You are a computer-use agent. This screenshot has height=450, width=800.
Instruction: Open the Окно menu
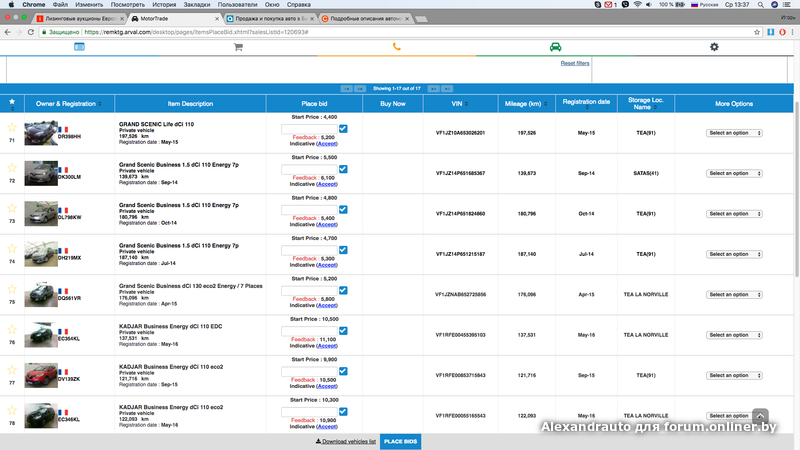pos(272,5)
